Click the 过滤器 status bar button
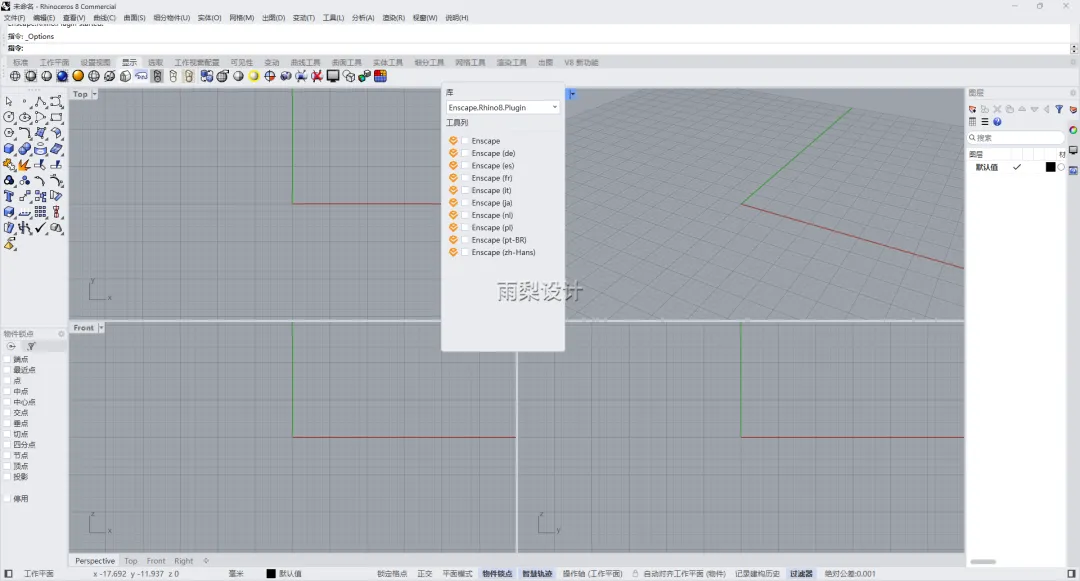The height and width of the screenshot is (581, 1080). pyautogui.click(x=801, y=573)
